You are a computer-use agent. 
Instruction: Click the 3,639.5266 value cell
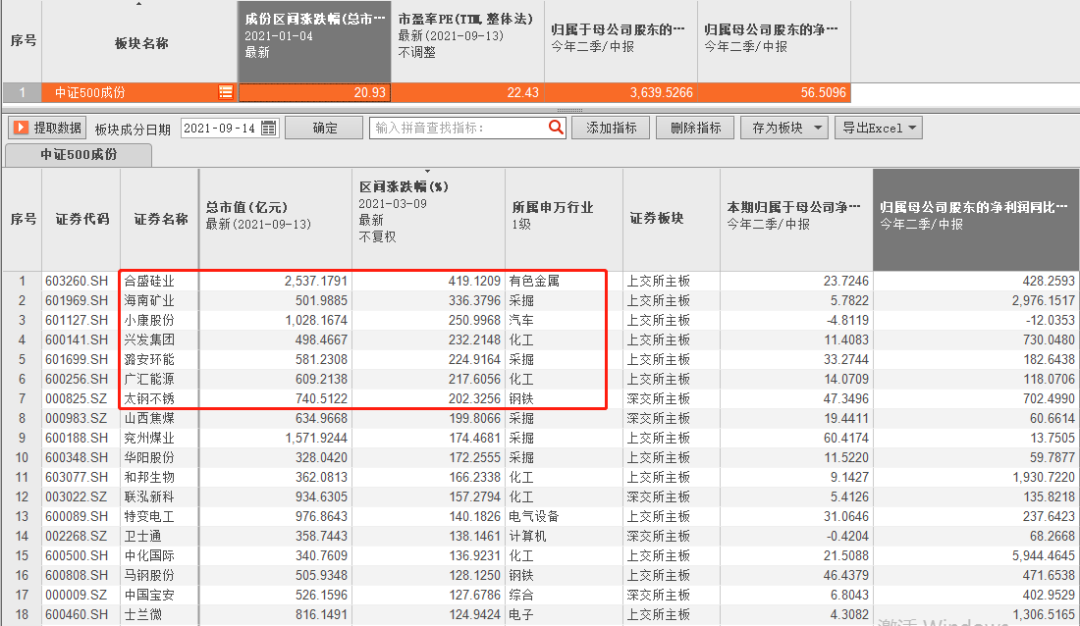click(x=621, y=92)
